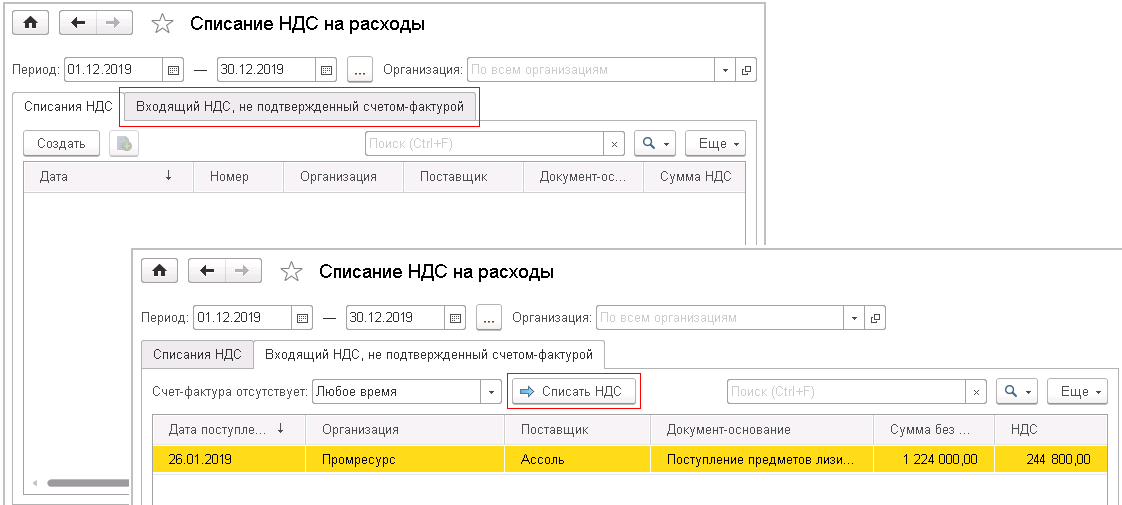1122x505 pixels.
Task: Click Промресурс cell
Action: (405, 459)
